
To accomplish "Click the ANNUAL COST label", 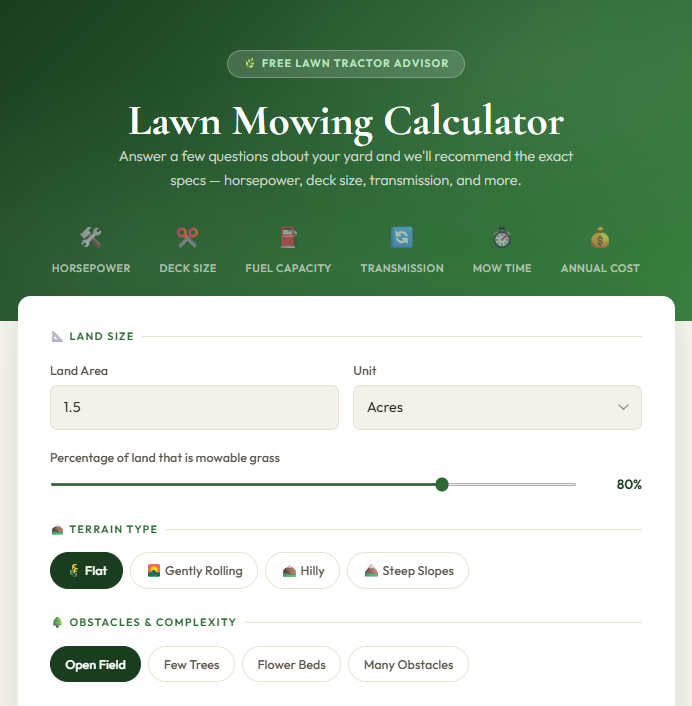I will 600,268.
